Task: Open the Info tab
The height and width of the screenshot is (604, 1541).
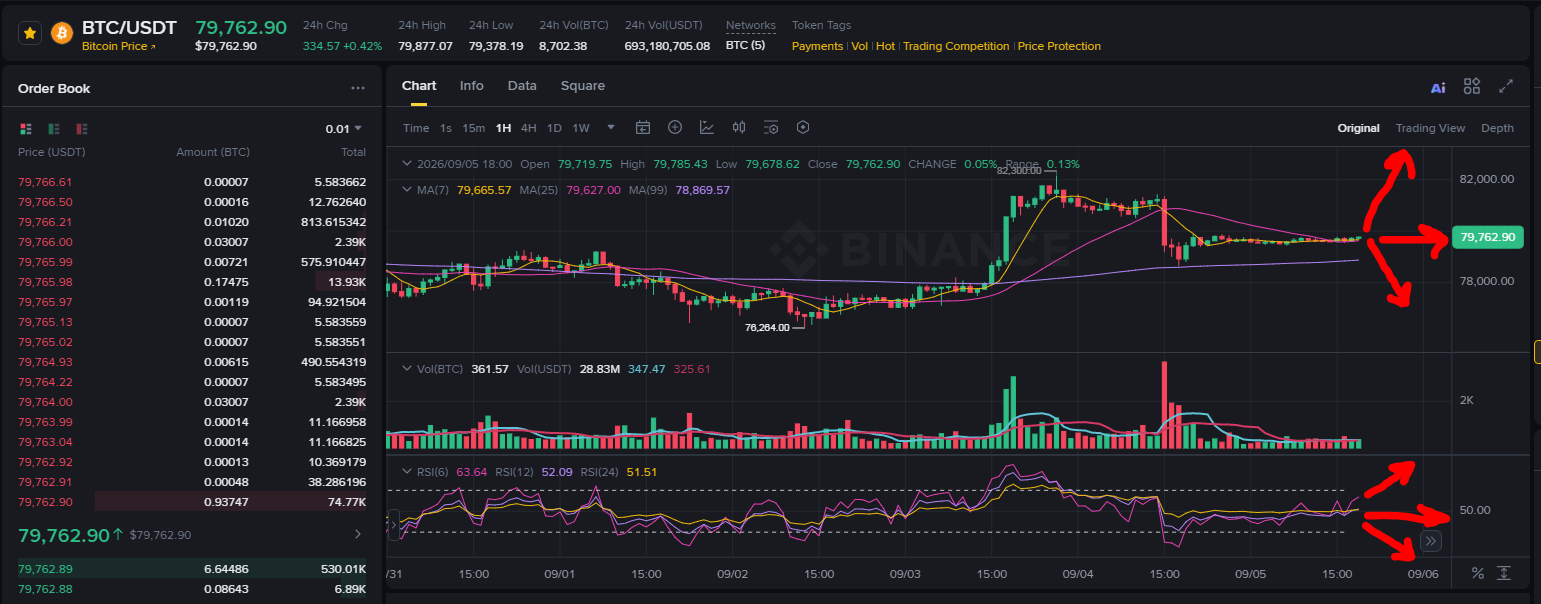Action: [x=472, y=86]
